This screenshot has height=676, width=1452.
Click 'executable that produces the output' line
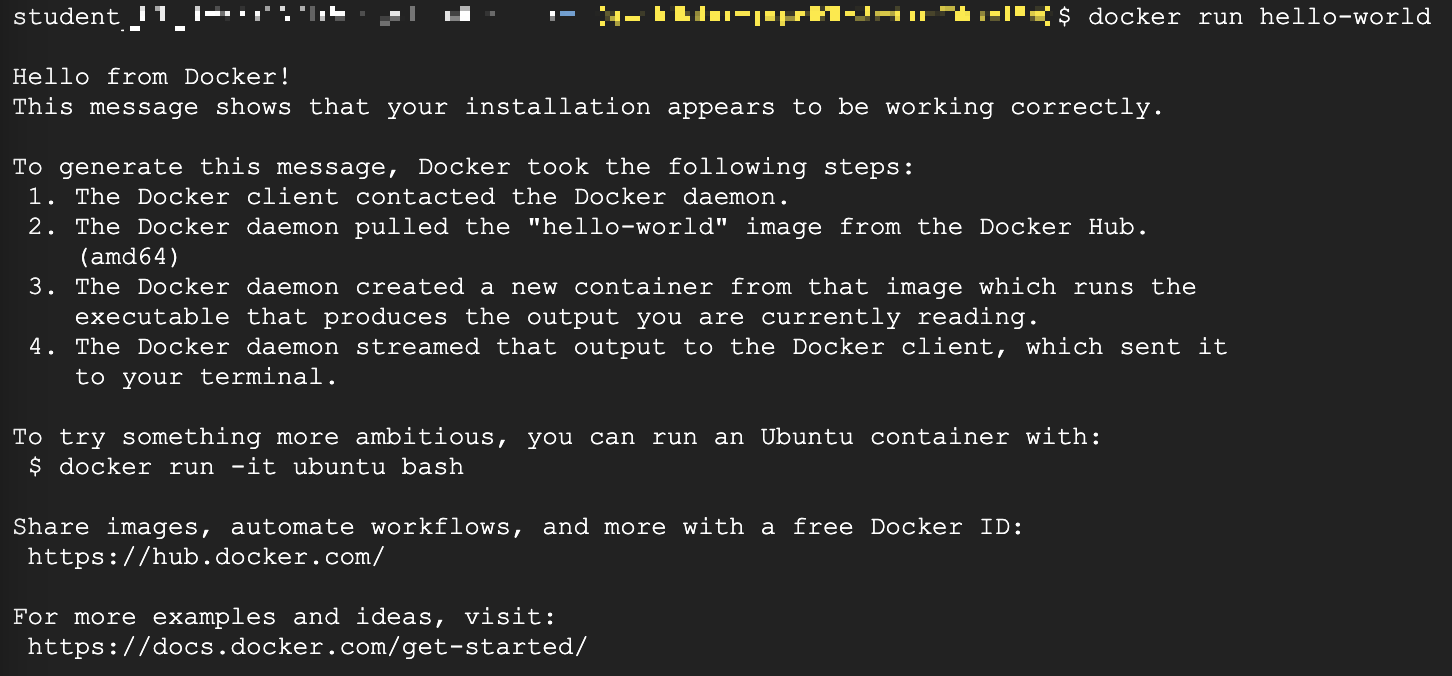[x=557, y=317]
